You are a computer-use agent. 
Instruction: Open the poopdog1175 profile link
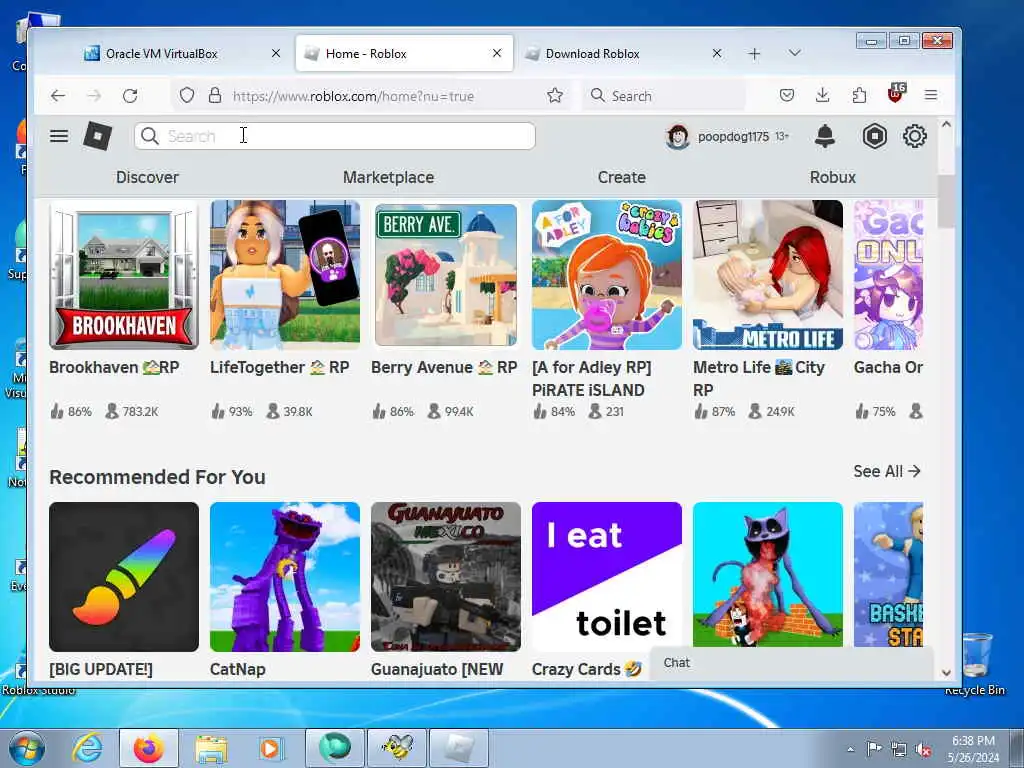pyautogui.click(x=733, y=136)
